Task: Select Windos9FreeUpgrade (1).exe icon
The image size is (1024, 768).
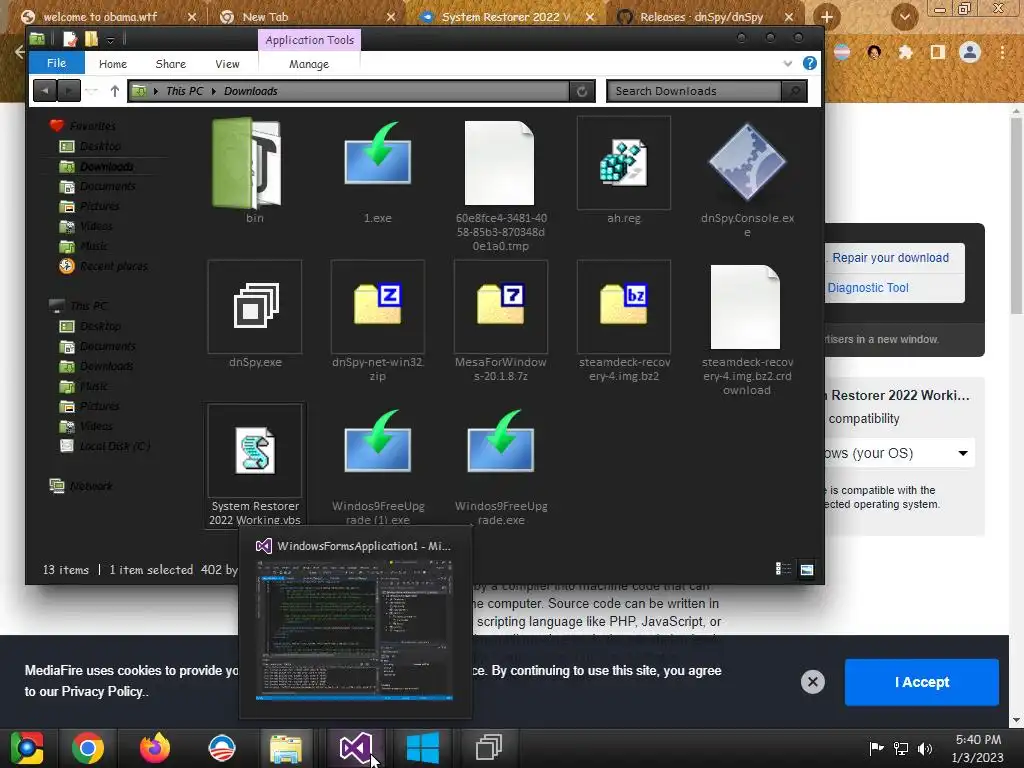Action: (378, 441)
